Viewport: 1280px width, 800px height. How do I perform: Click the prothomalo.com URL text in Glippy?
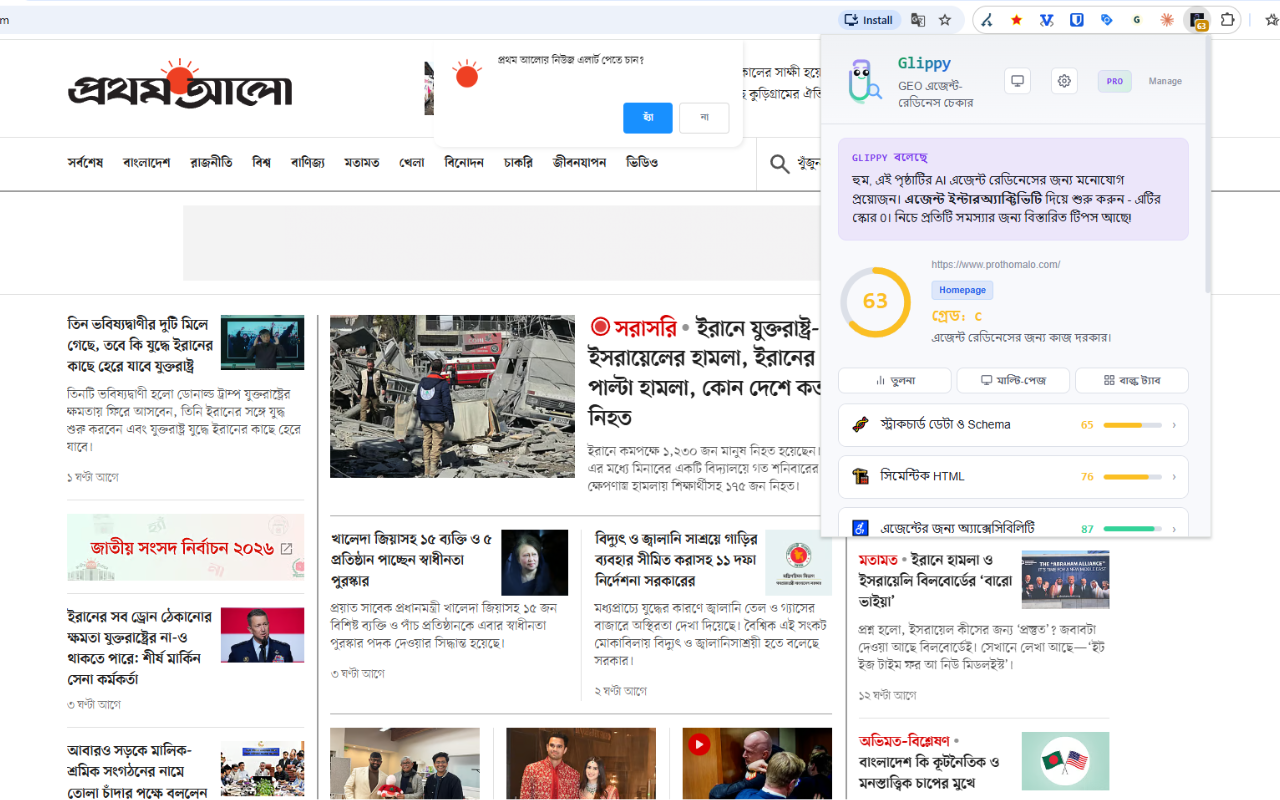pyautogui.click(x=995, y=265)
